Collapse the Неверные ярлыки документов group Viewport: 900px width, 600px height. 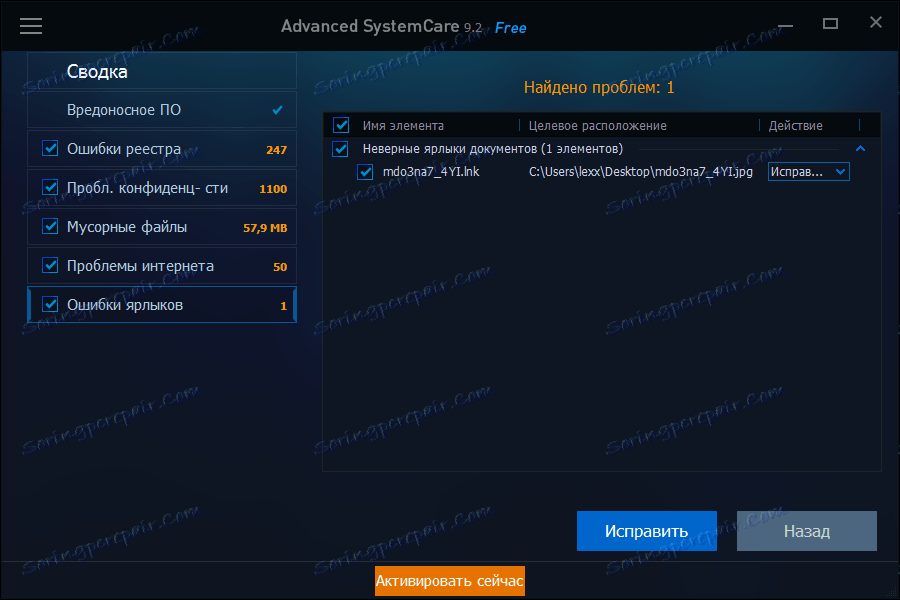[x=860, y=149]
